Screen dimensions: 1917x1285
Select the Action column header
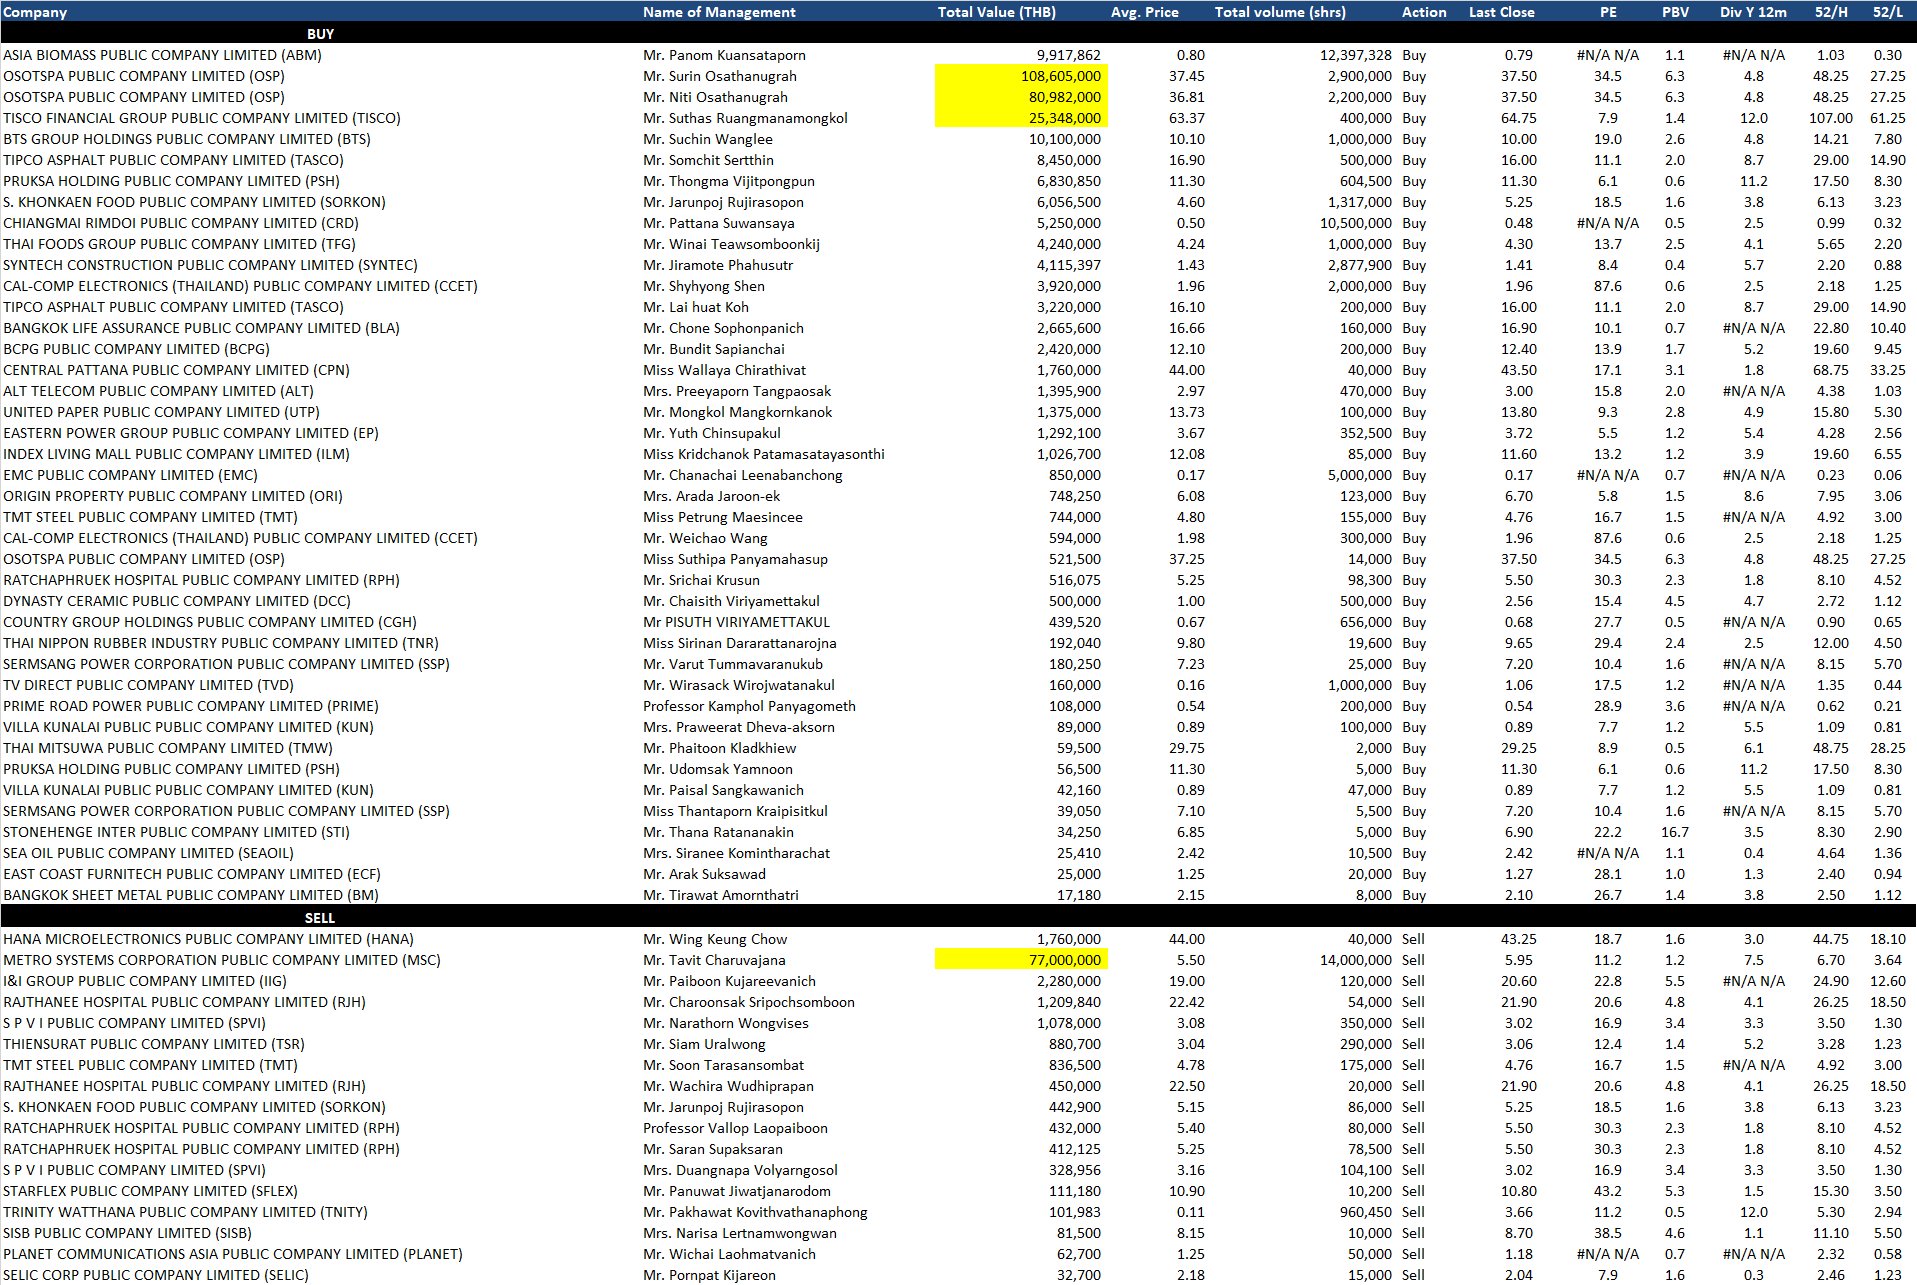point(1424,12)
